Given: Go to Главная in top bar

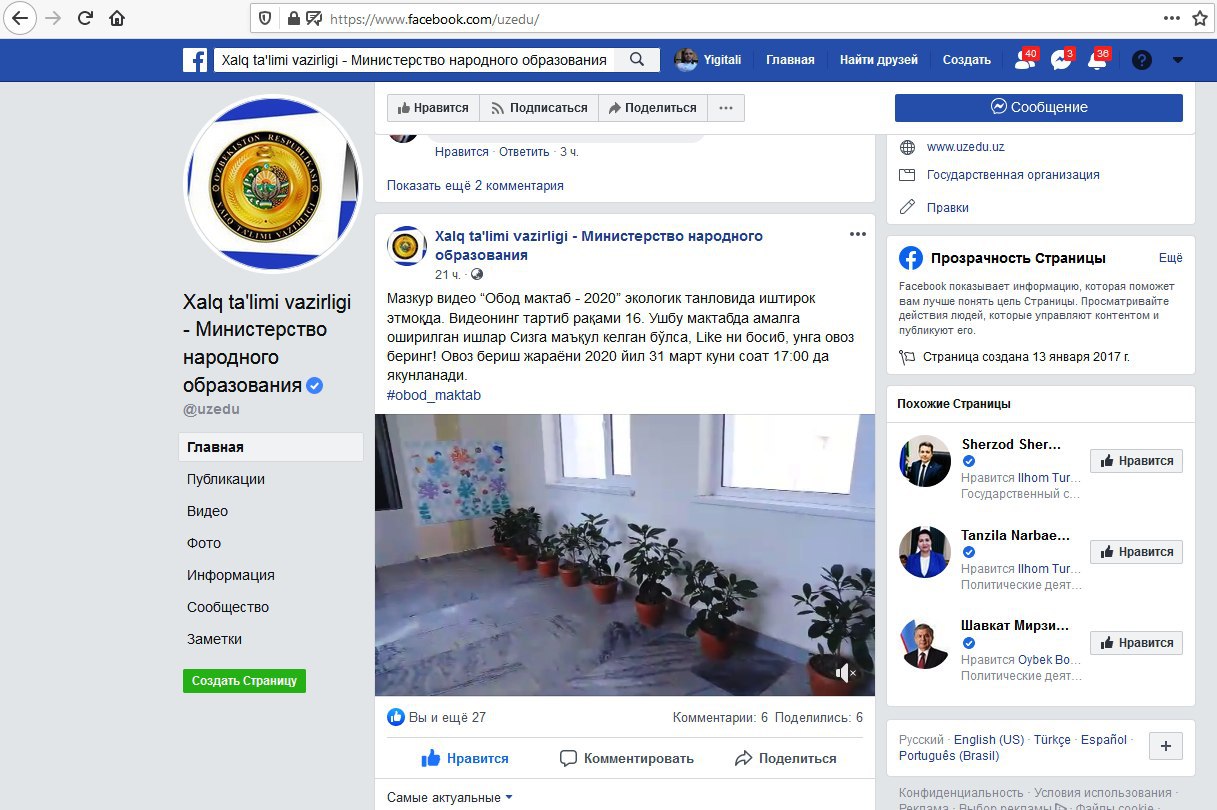Looking at the screenshot, I should pyautogui.click(x=790, y=60).
